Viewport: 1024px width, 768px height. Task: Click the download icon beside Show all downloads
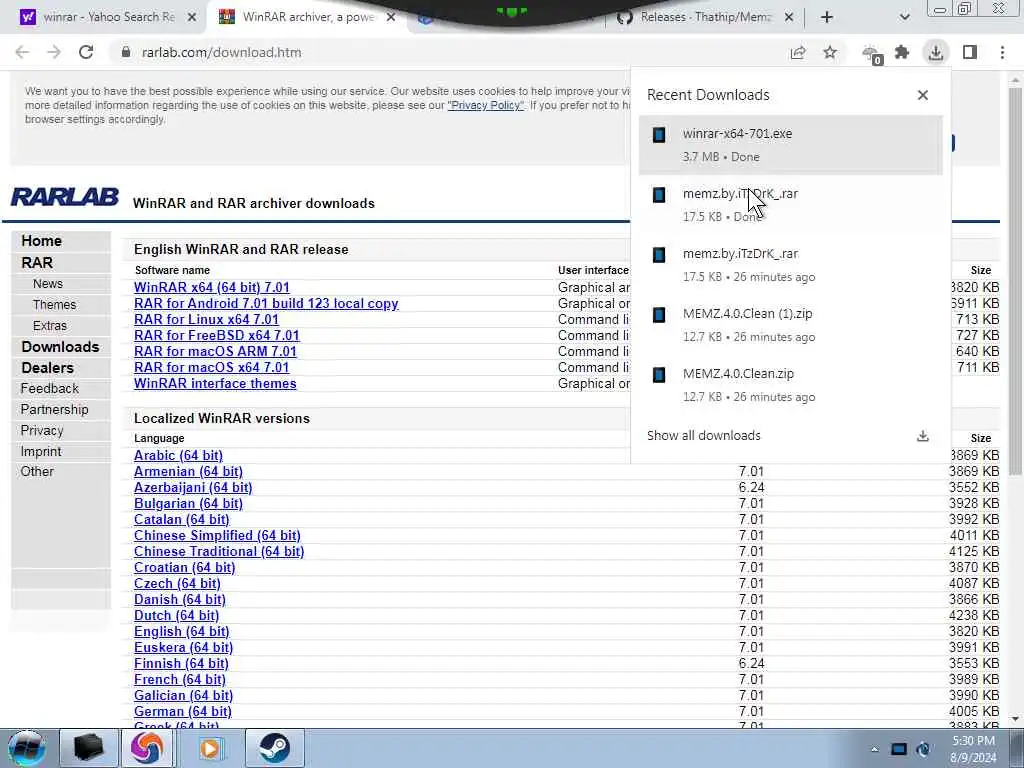[922, 436]
